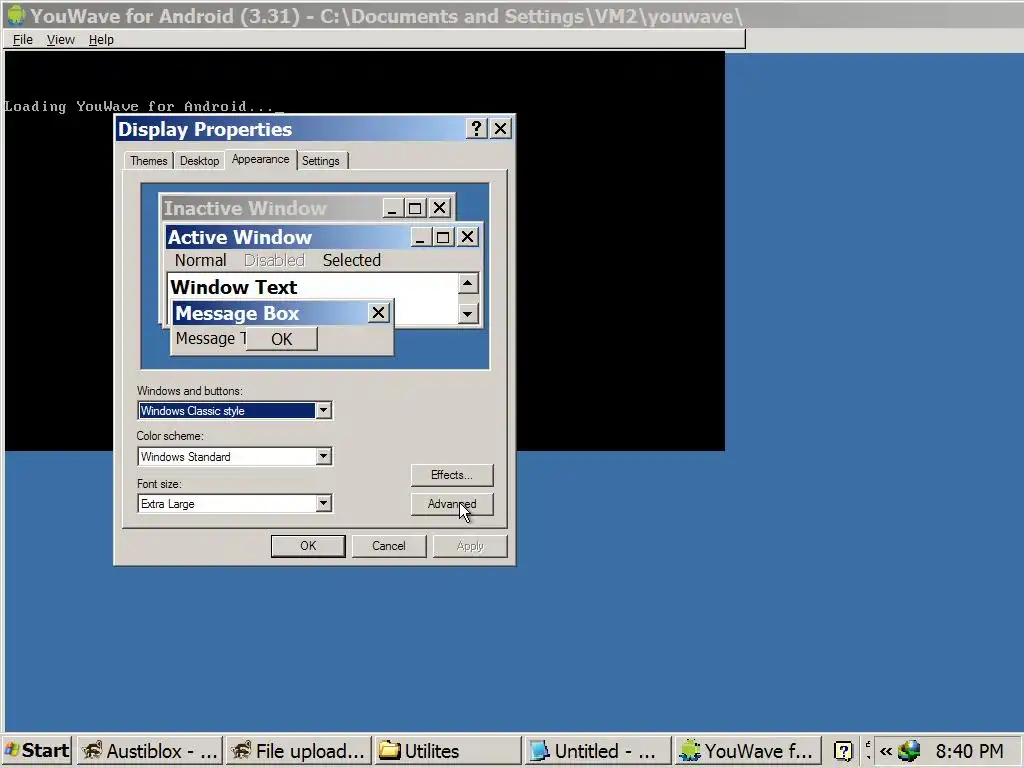Switch to the Themes tab

click(x=148, y=161)
